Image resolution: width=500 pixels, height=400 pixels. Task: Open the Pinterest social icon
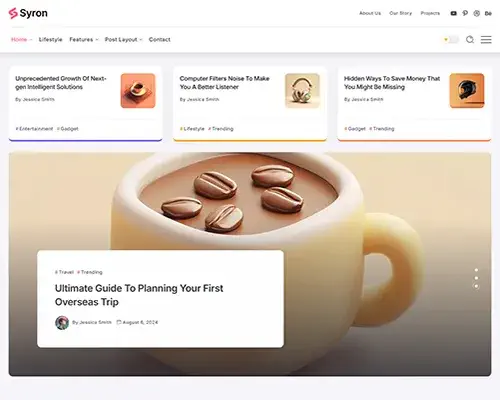point(465,13)
